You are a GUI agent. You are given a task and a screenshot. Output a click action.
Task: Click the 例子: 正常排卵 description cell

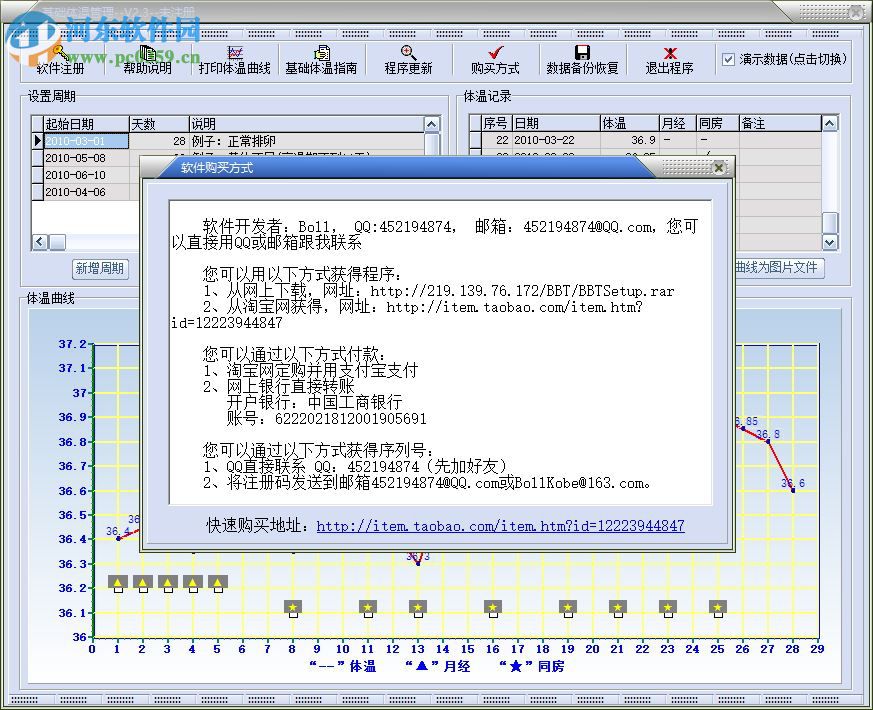(x=307, y=141)
